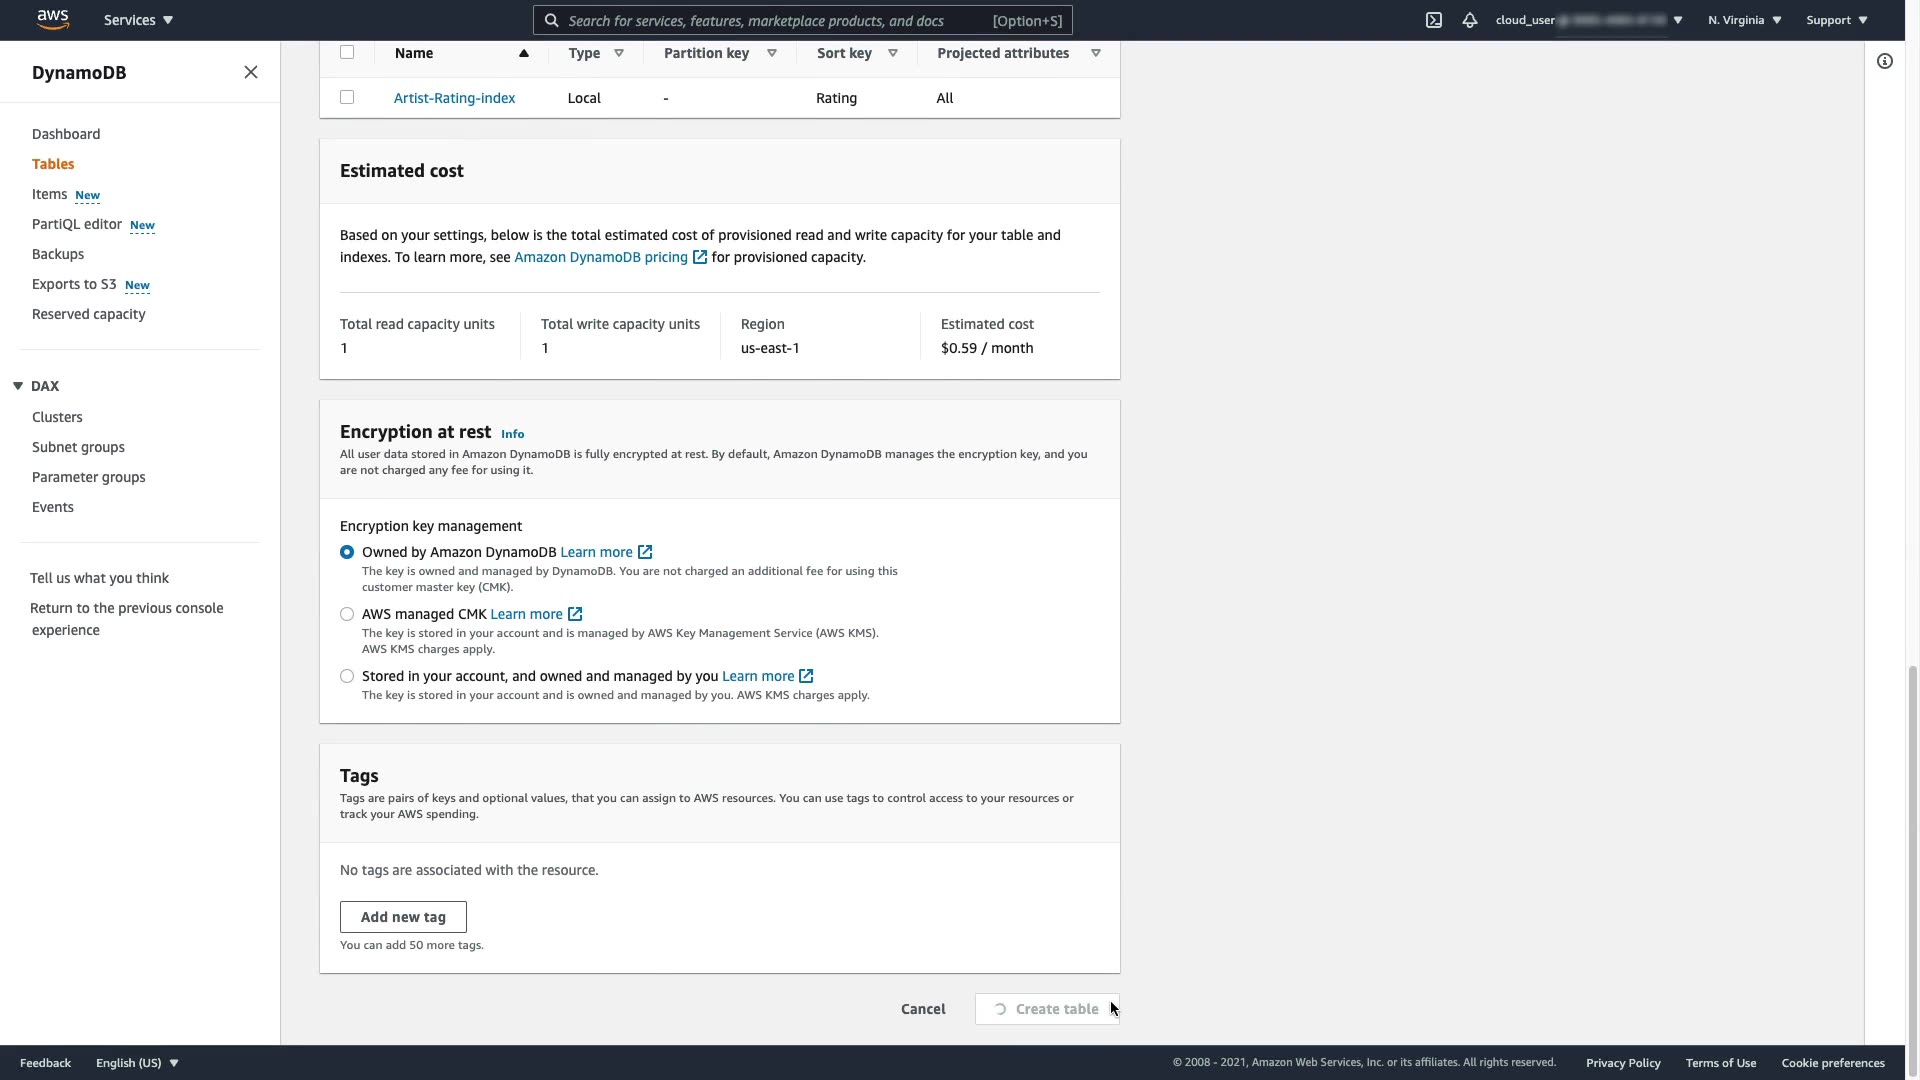Select the Artist-Rating-index row checkbox

[347, 97]
